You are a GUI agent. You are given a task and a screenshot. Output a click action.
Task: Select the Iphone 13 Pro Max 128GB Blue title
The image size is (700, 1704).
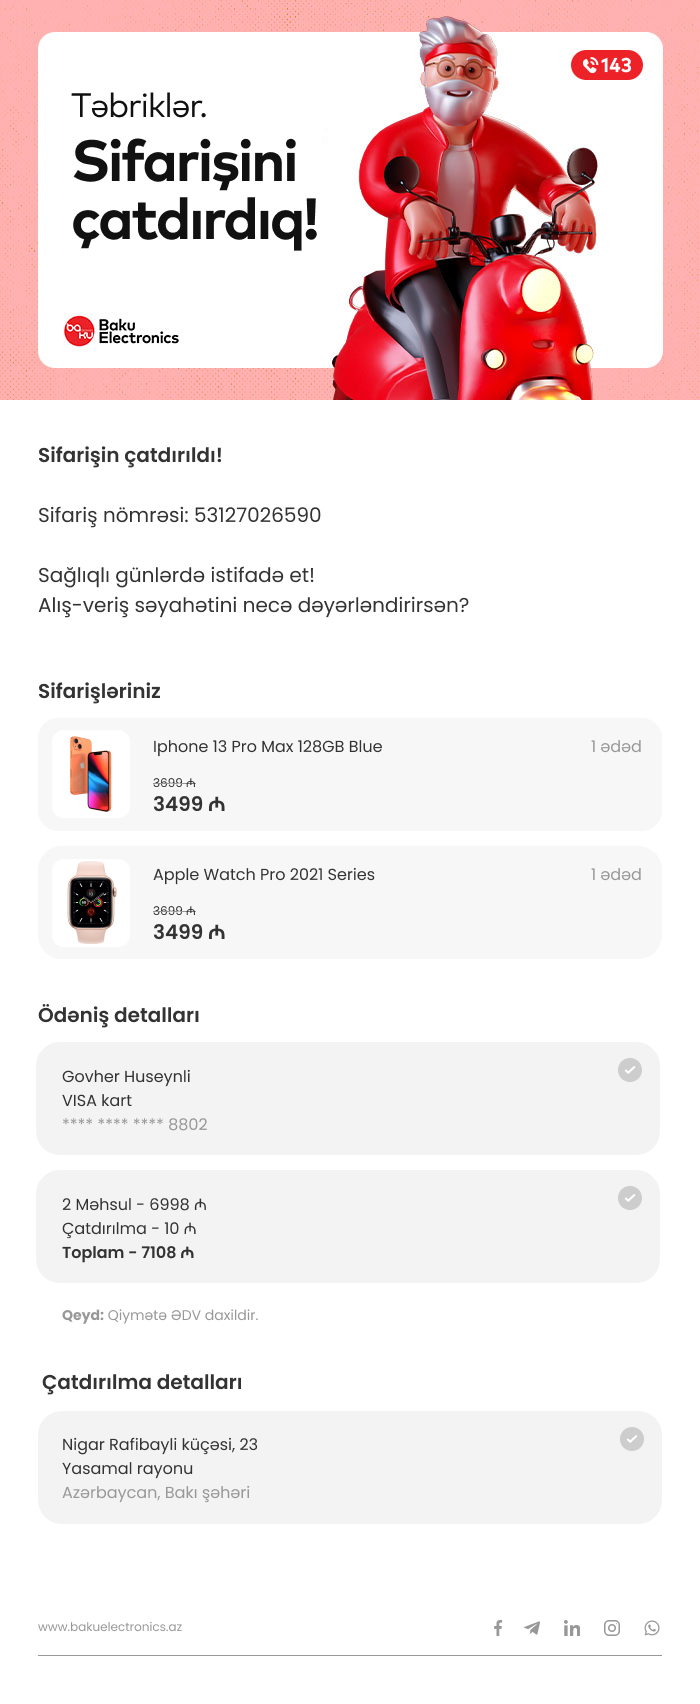tap(267, 746)
